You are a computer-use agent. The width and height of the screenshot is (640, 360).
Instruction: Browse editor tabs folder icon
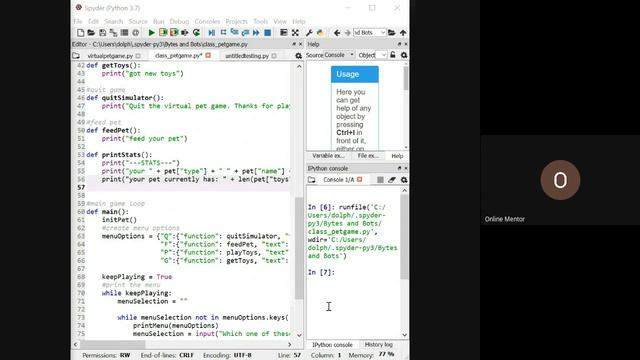tap(76, 56)
